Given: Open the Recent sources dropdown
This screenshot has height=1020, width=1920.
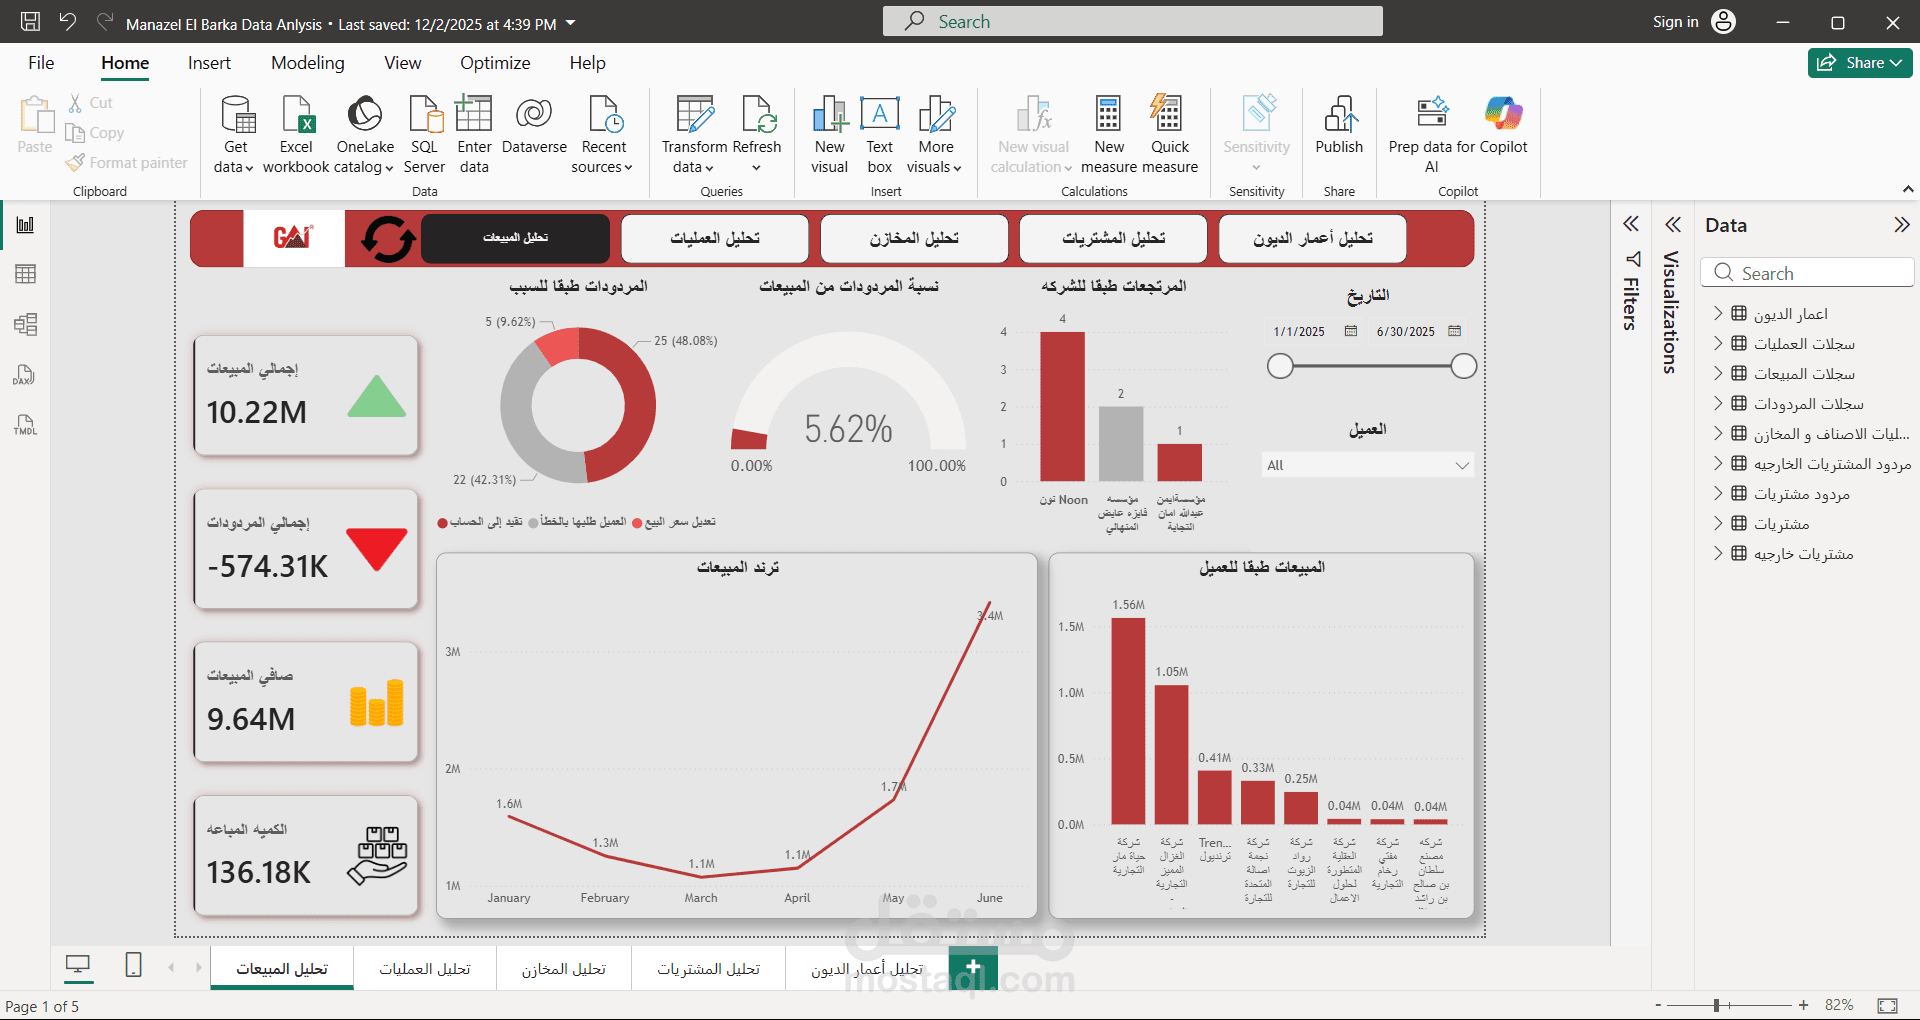Looking at the screenshot, I should pyautogui.click(x=603, y=134).
